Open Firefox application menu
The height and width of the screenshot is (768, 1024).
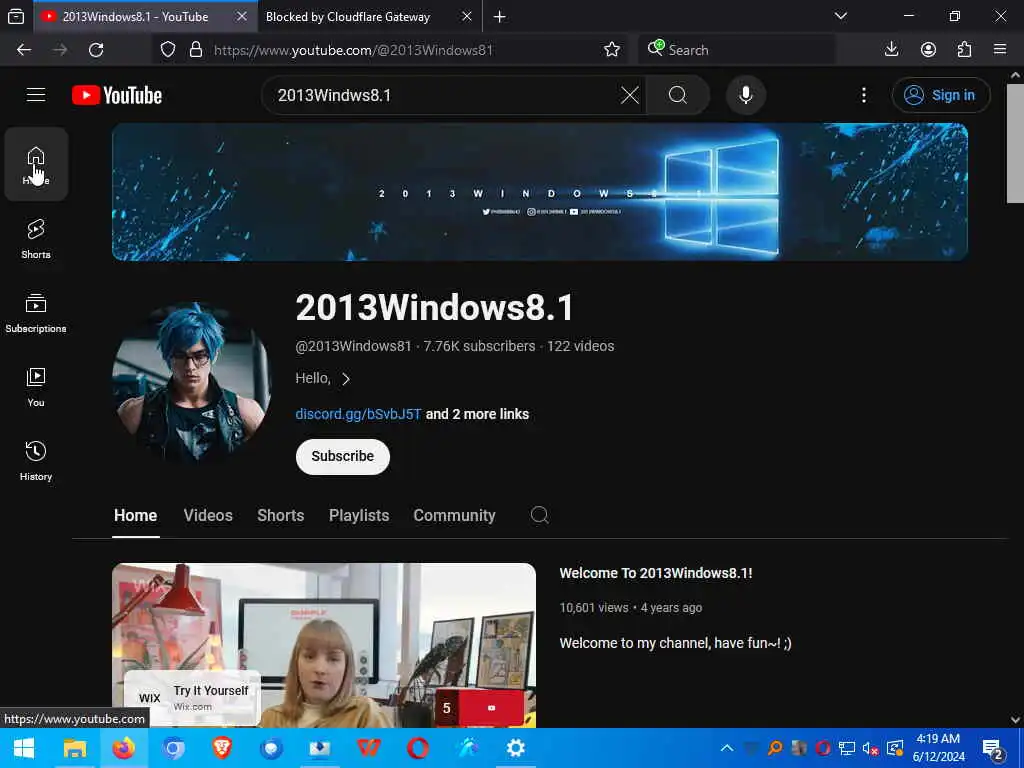pos(1000,50)
